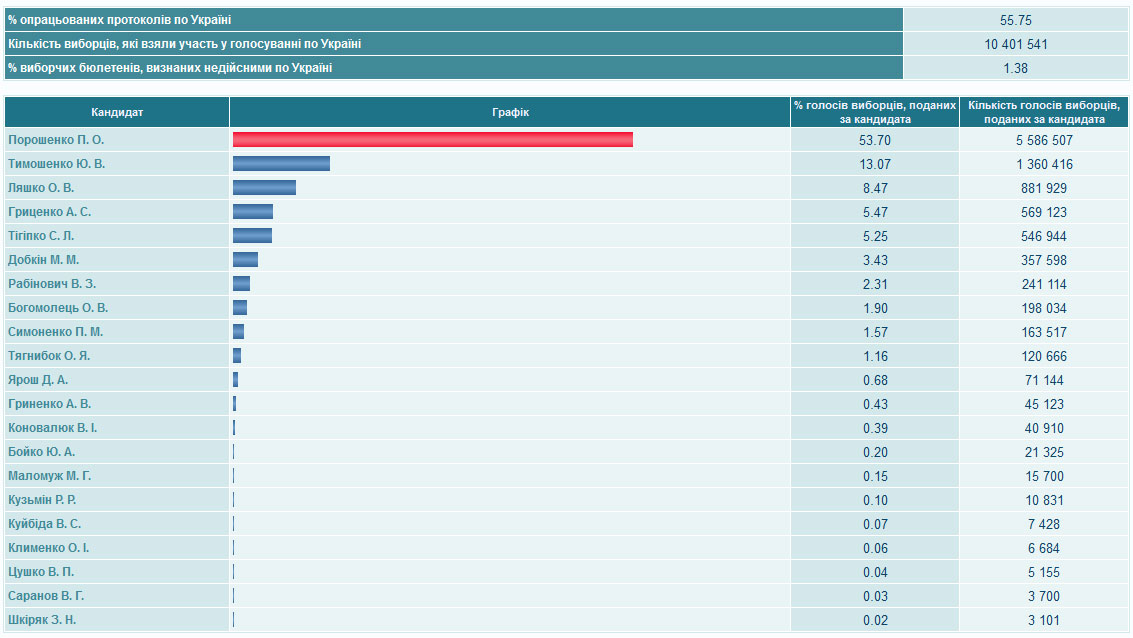Click the blue bar for Тимошенко
1133x638 pixels.
click(281, 164)
